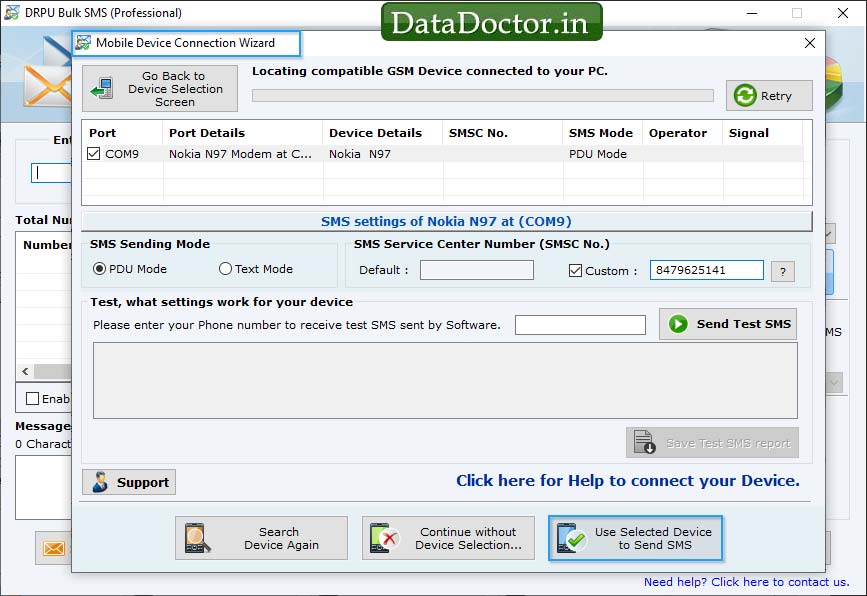Click 'SMS settings of Nokia N97 at (COM9)' header

[446, 221]
